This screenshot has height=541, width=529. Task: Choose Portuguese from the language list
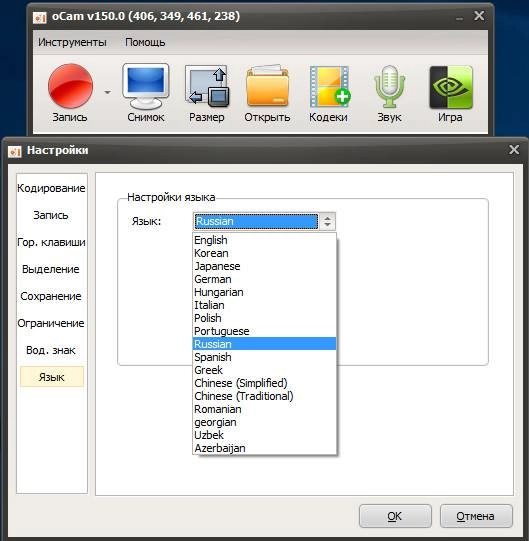[x=264, y=331]
